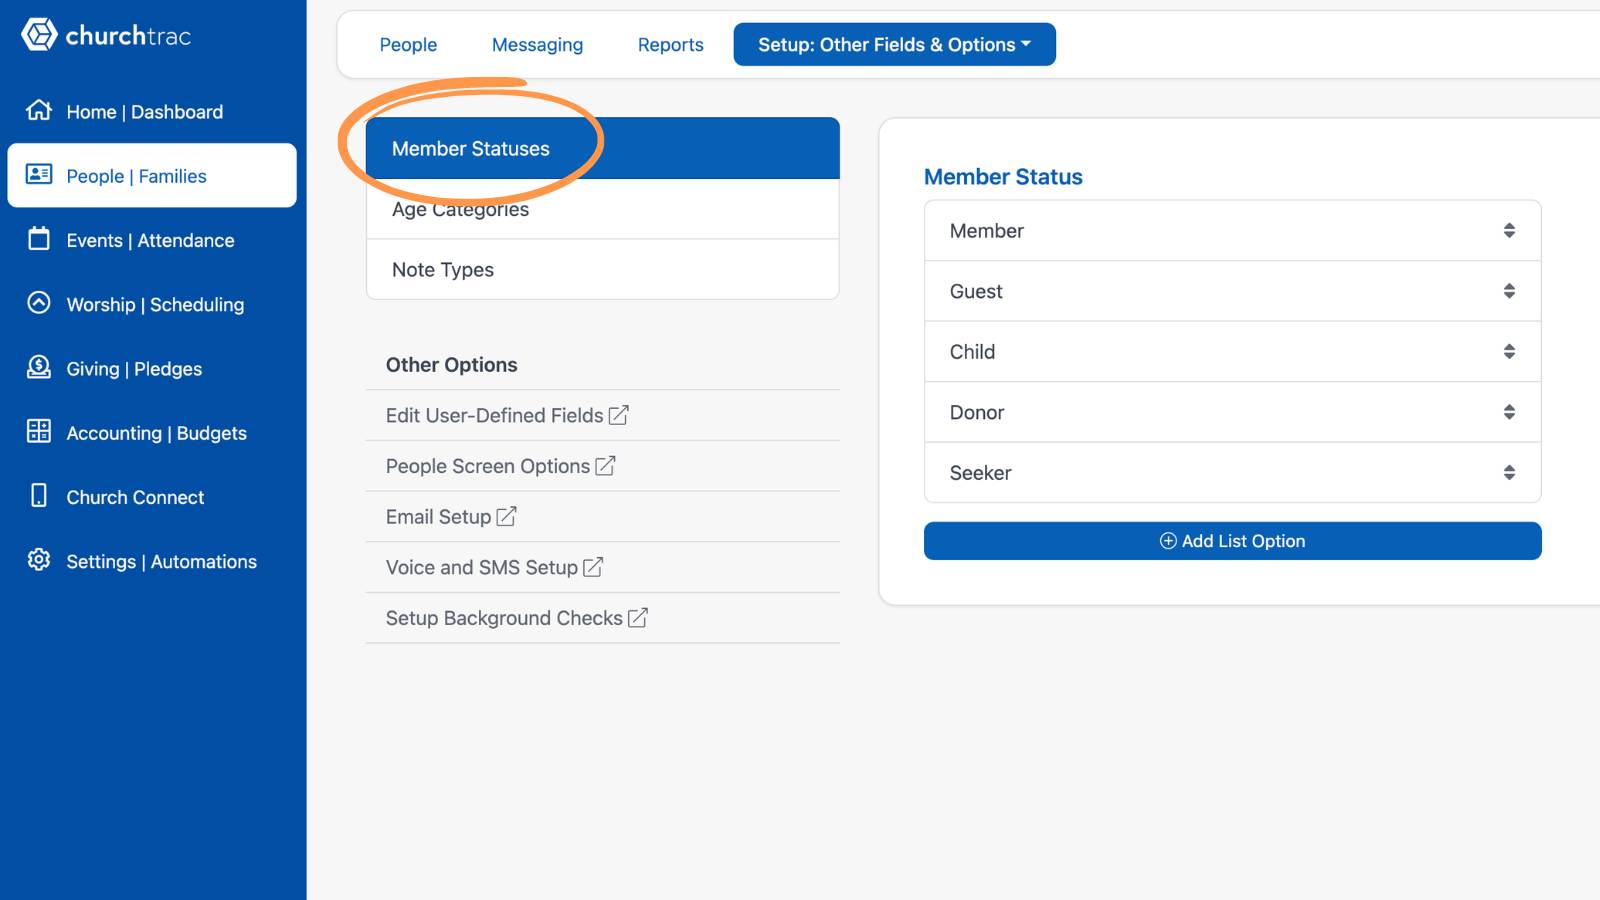Click the Worship circle icon

click(39, 302)
